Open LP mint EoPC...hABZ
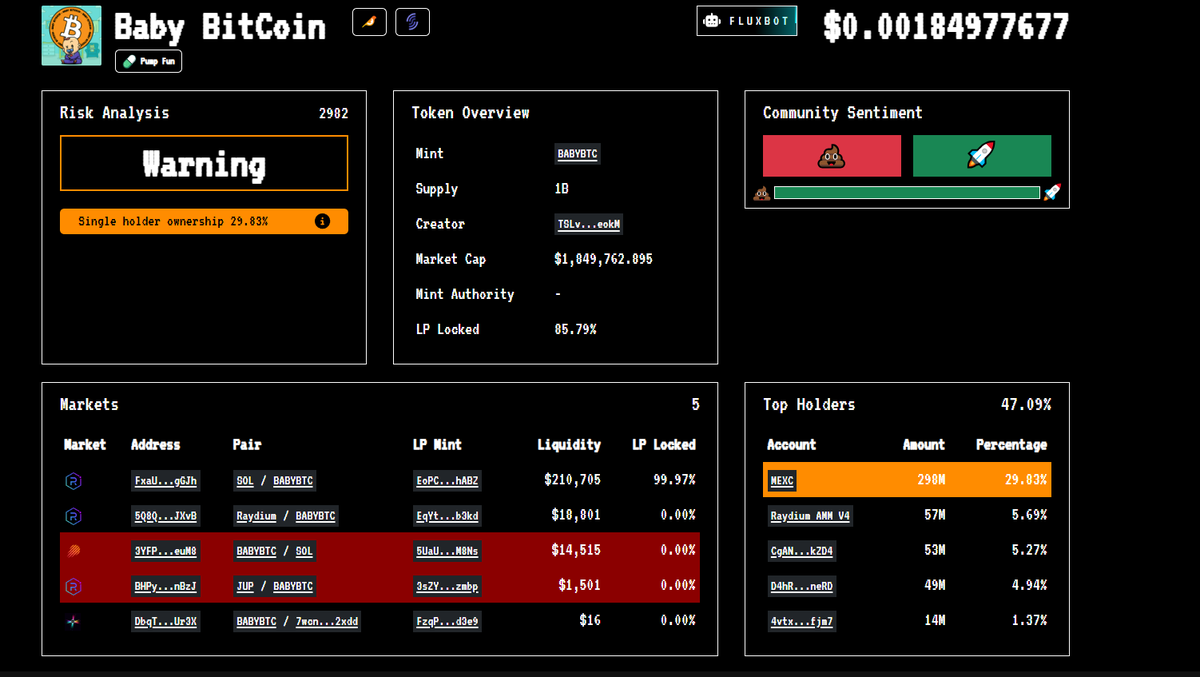This screenshot has height=677, width=1200. (447, 481)
